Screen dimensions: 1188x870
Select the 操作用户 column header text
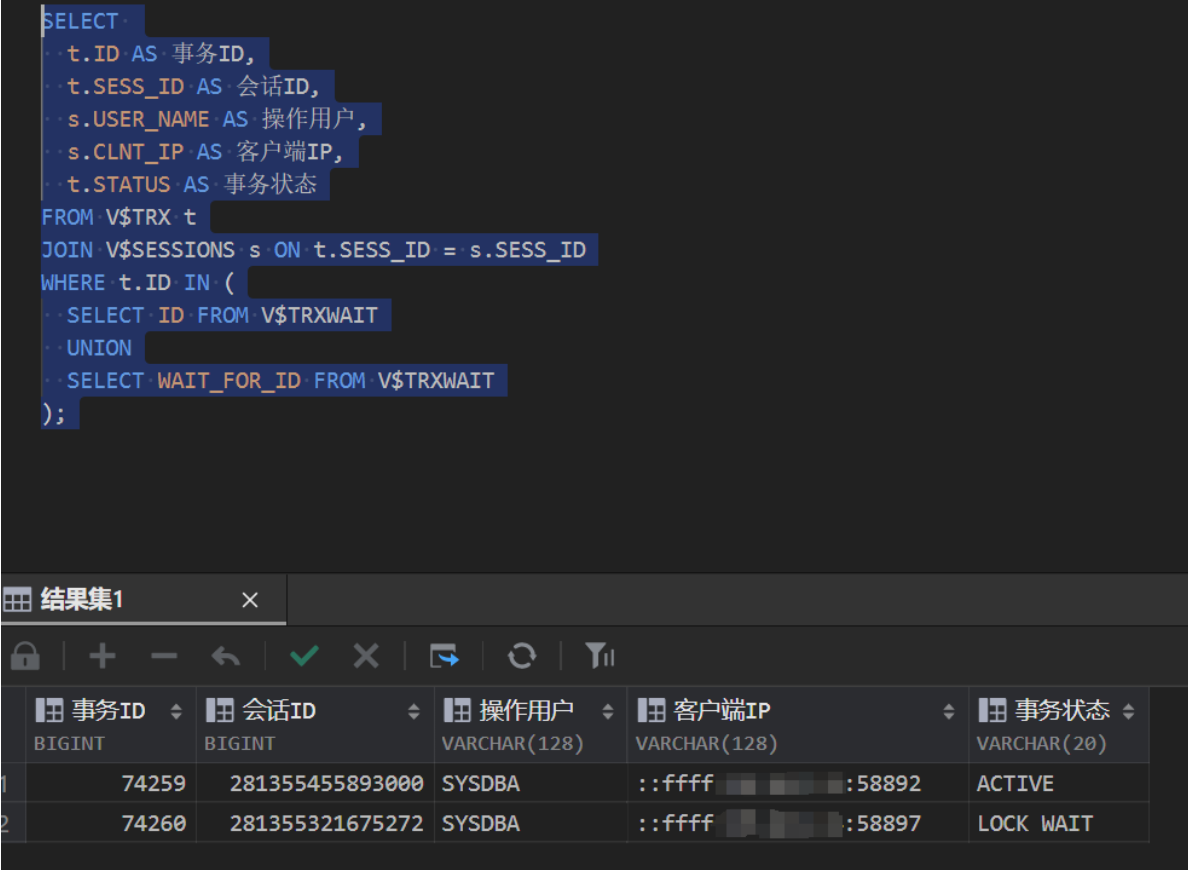point(527,710)
